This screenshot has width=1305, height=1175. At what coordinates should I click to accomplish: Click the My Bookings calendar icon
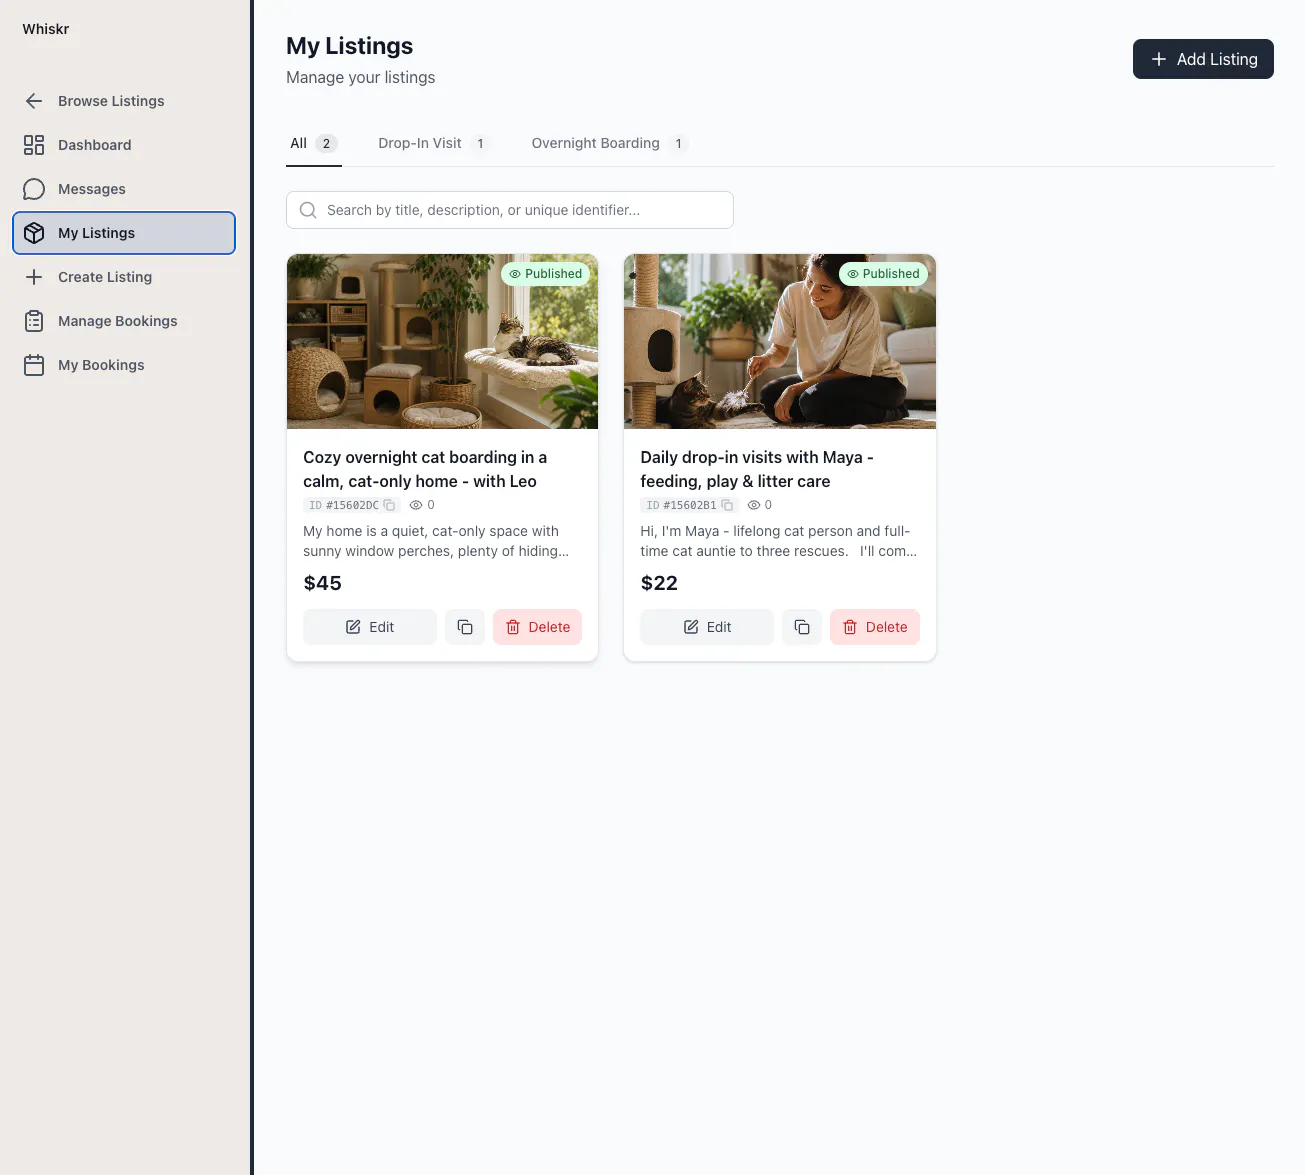[x=34, y=365]
